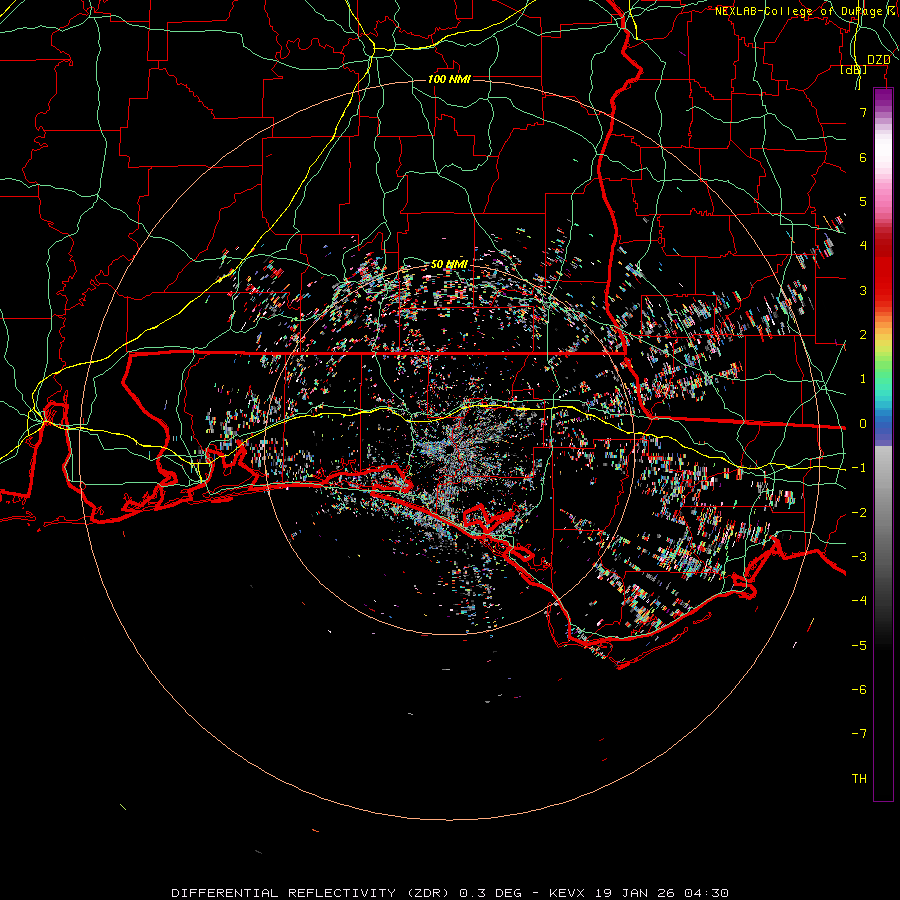
Task: Click the [dB] units label
Action: pos(854,70)
